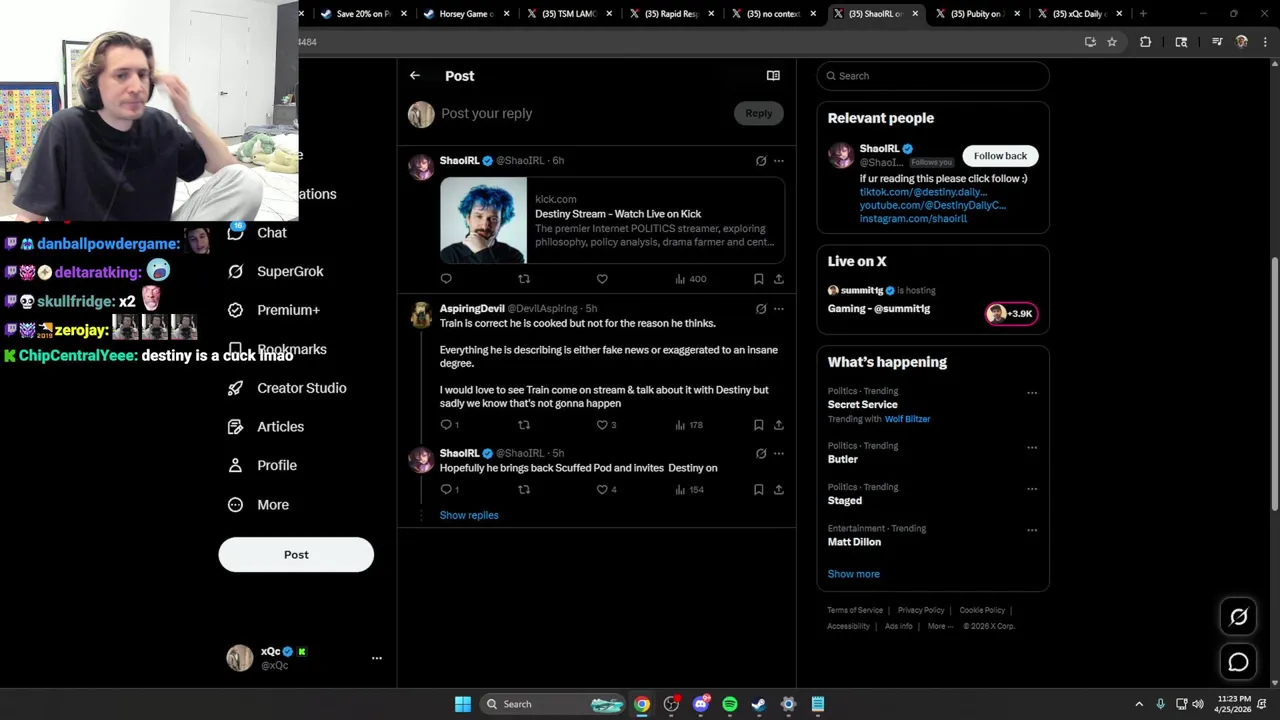
Task: Open Terms of Service footer link
Action: tap(855, 611)
